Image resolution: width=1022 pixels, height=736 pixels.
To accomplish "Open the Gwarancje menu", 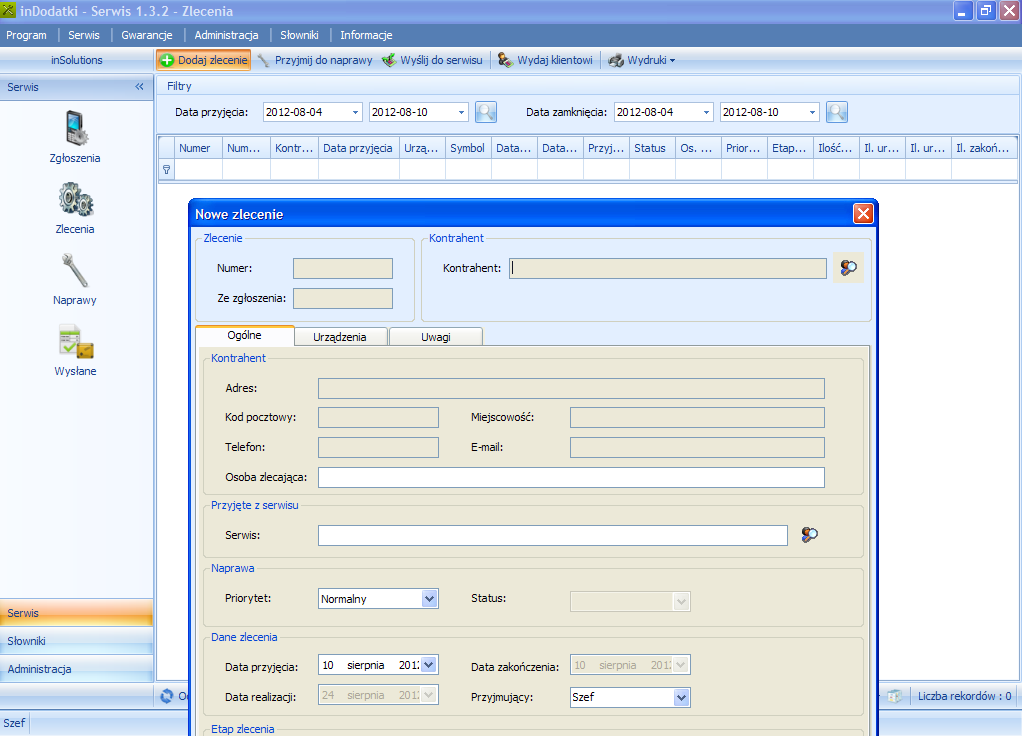I will (x=147, y=35).
